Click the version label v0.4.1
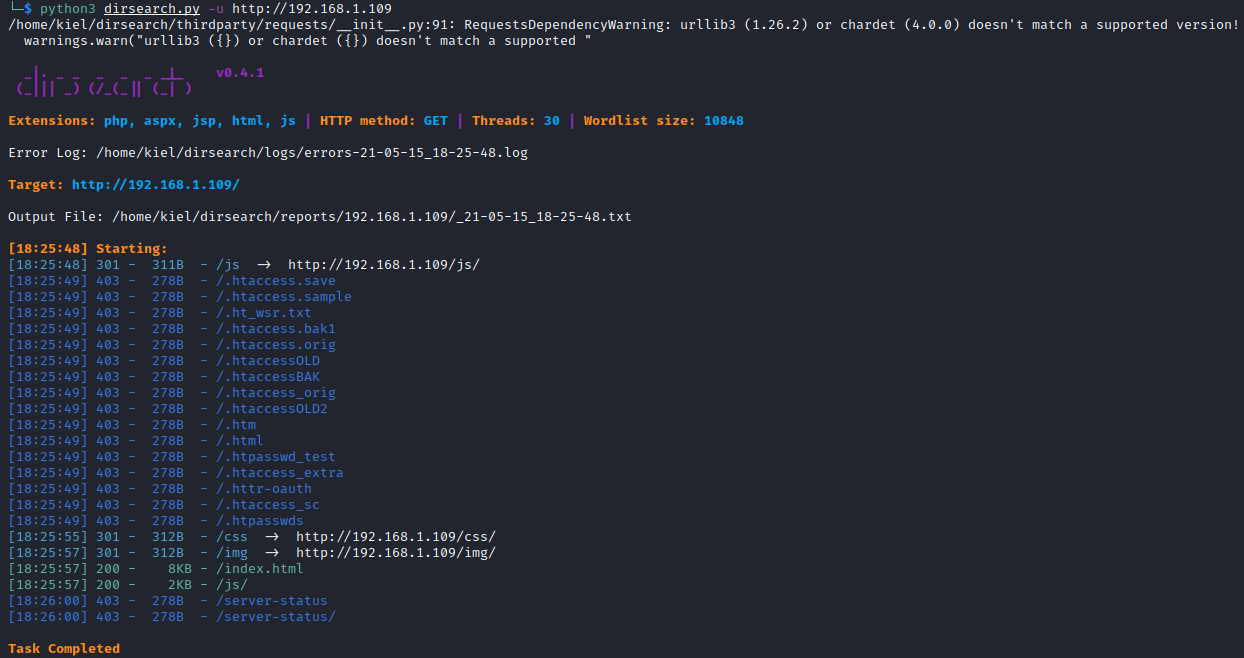The height and width of the screenshot is (658, 1244). point(240,73)
